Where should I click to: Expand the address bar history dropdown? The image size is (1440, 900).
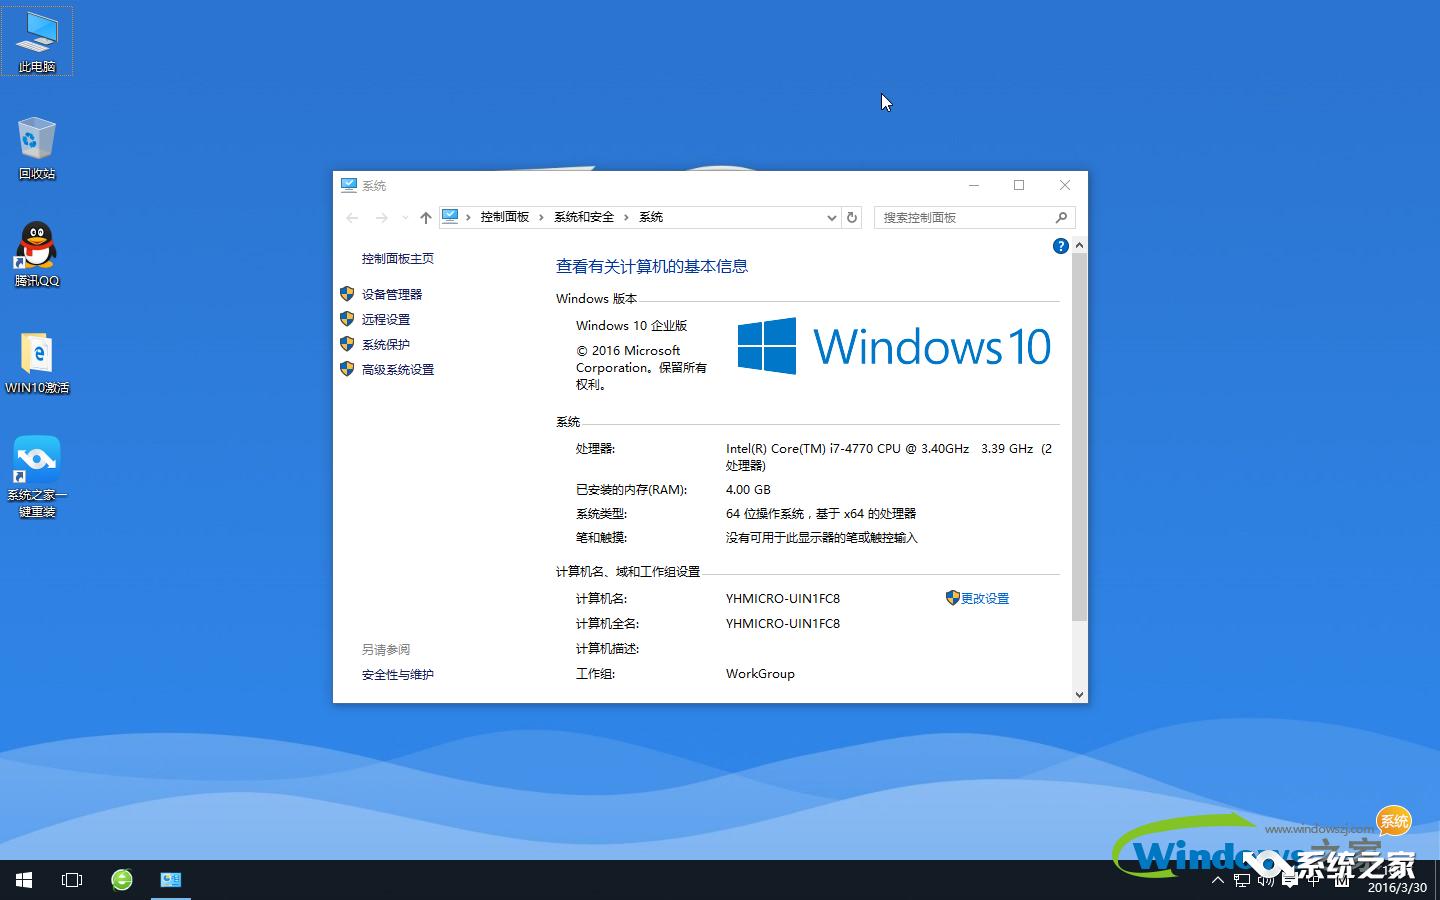pyautogui.click(x=831, y=217)
